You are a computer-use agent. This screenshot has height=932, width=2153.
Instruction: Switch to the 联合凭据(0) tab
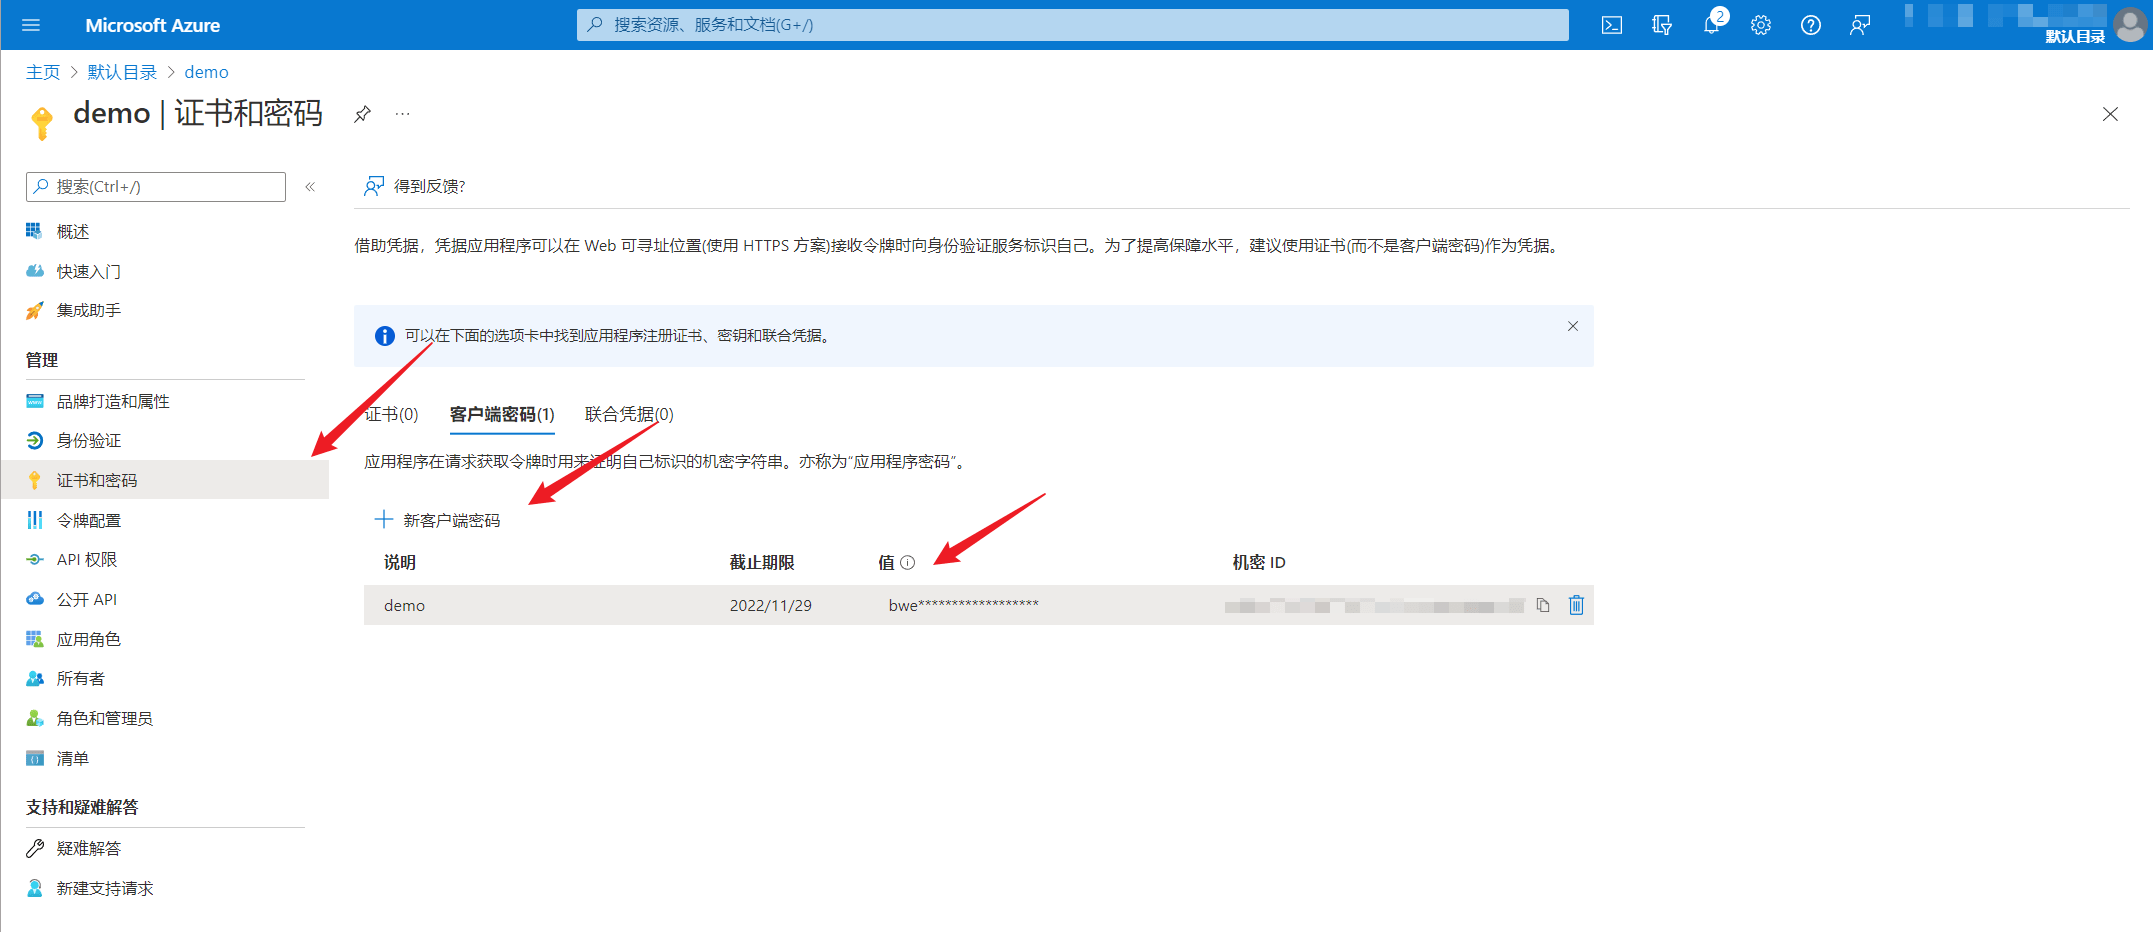coord(629,414)
